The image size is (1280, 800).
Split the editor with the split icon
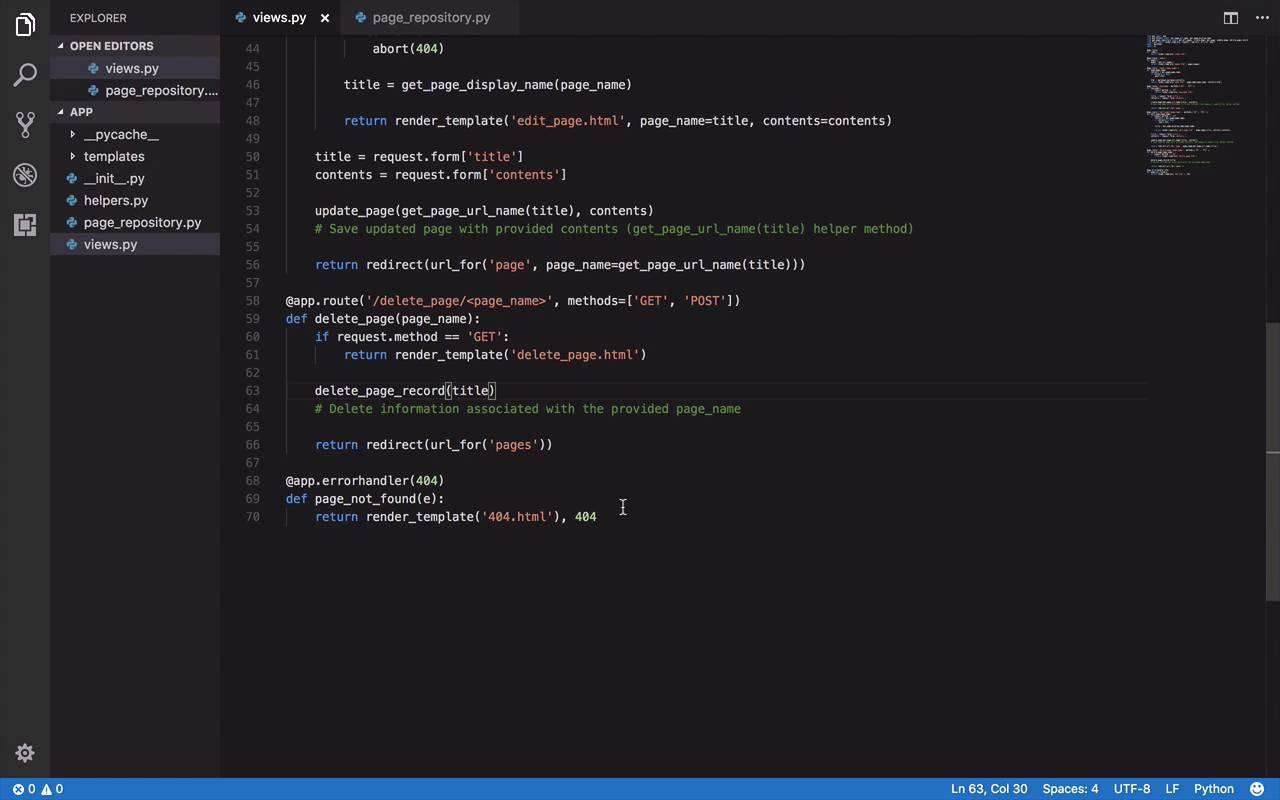tap(1231, 17)
